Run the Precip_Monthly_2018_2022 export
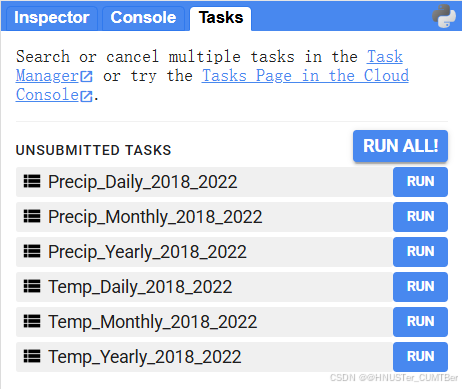The height and width of the screenshot is (389, 462). pyautogui.click(x=420, y=217)
